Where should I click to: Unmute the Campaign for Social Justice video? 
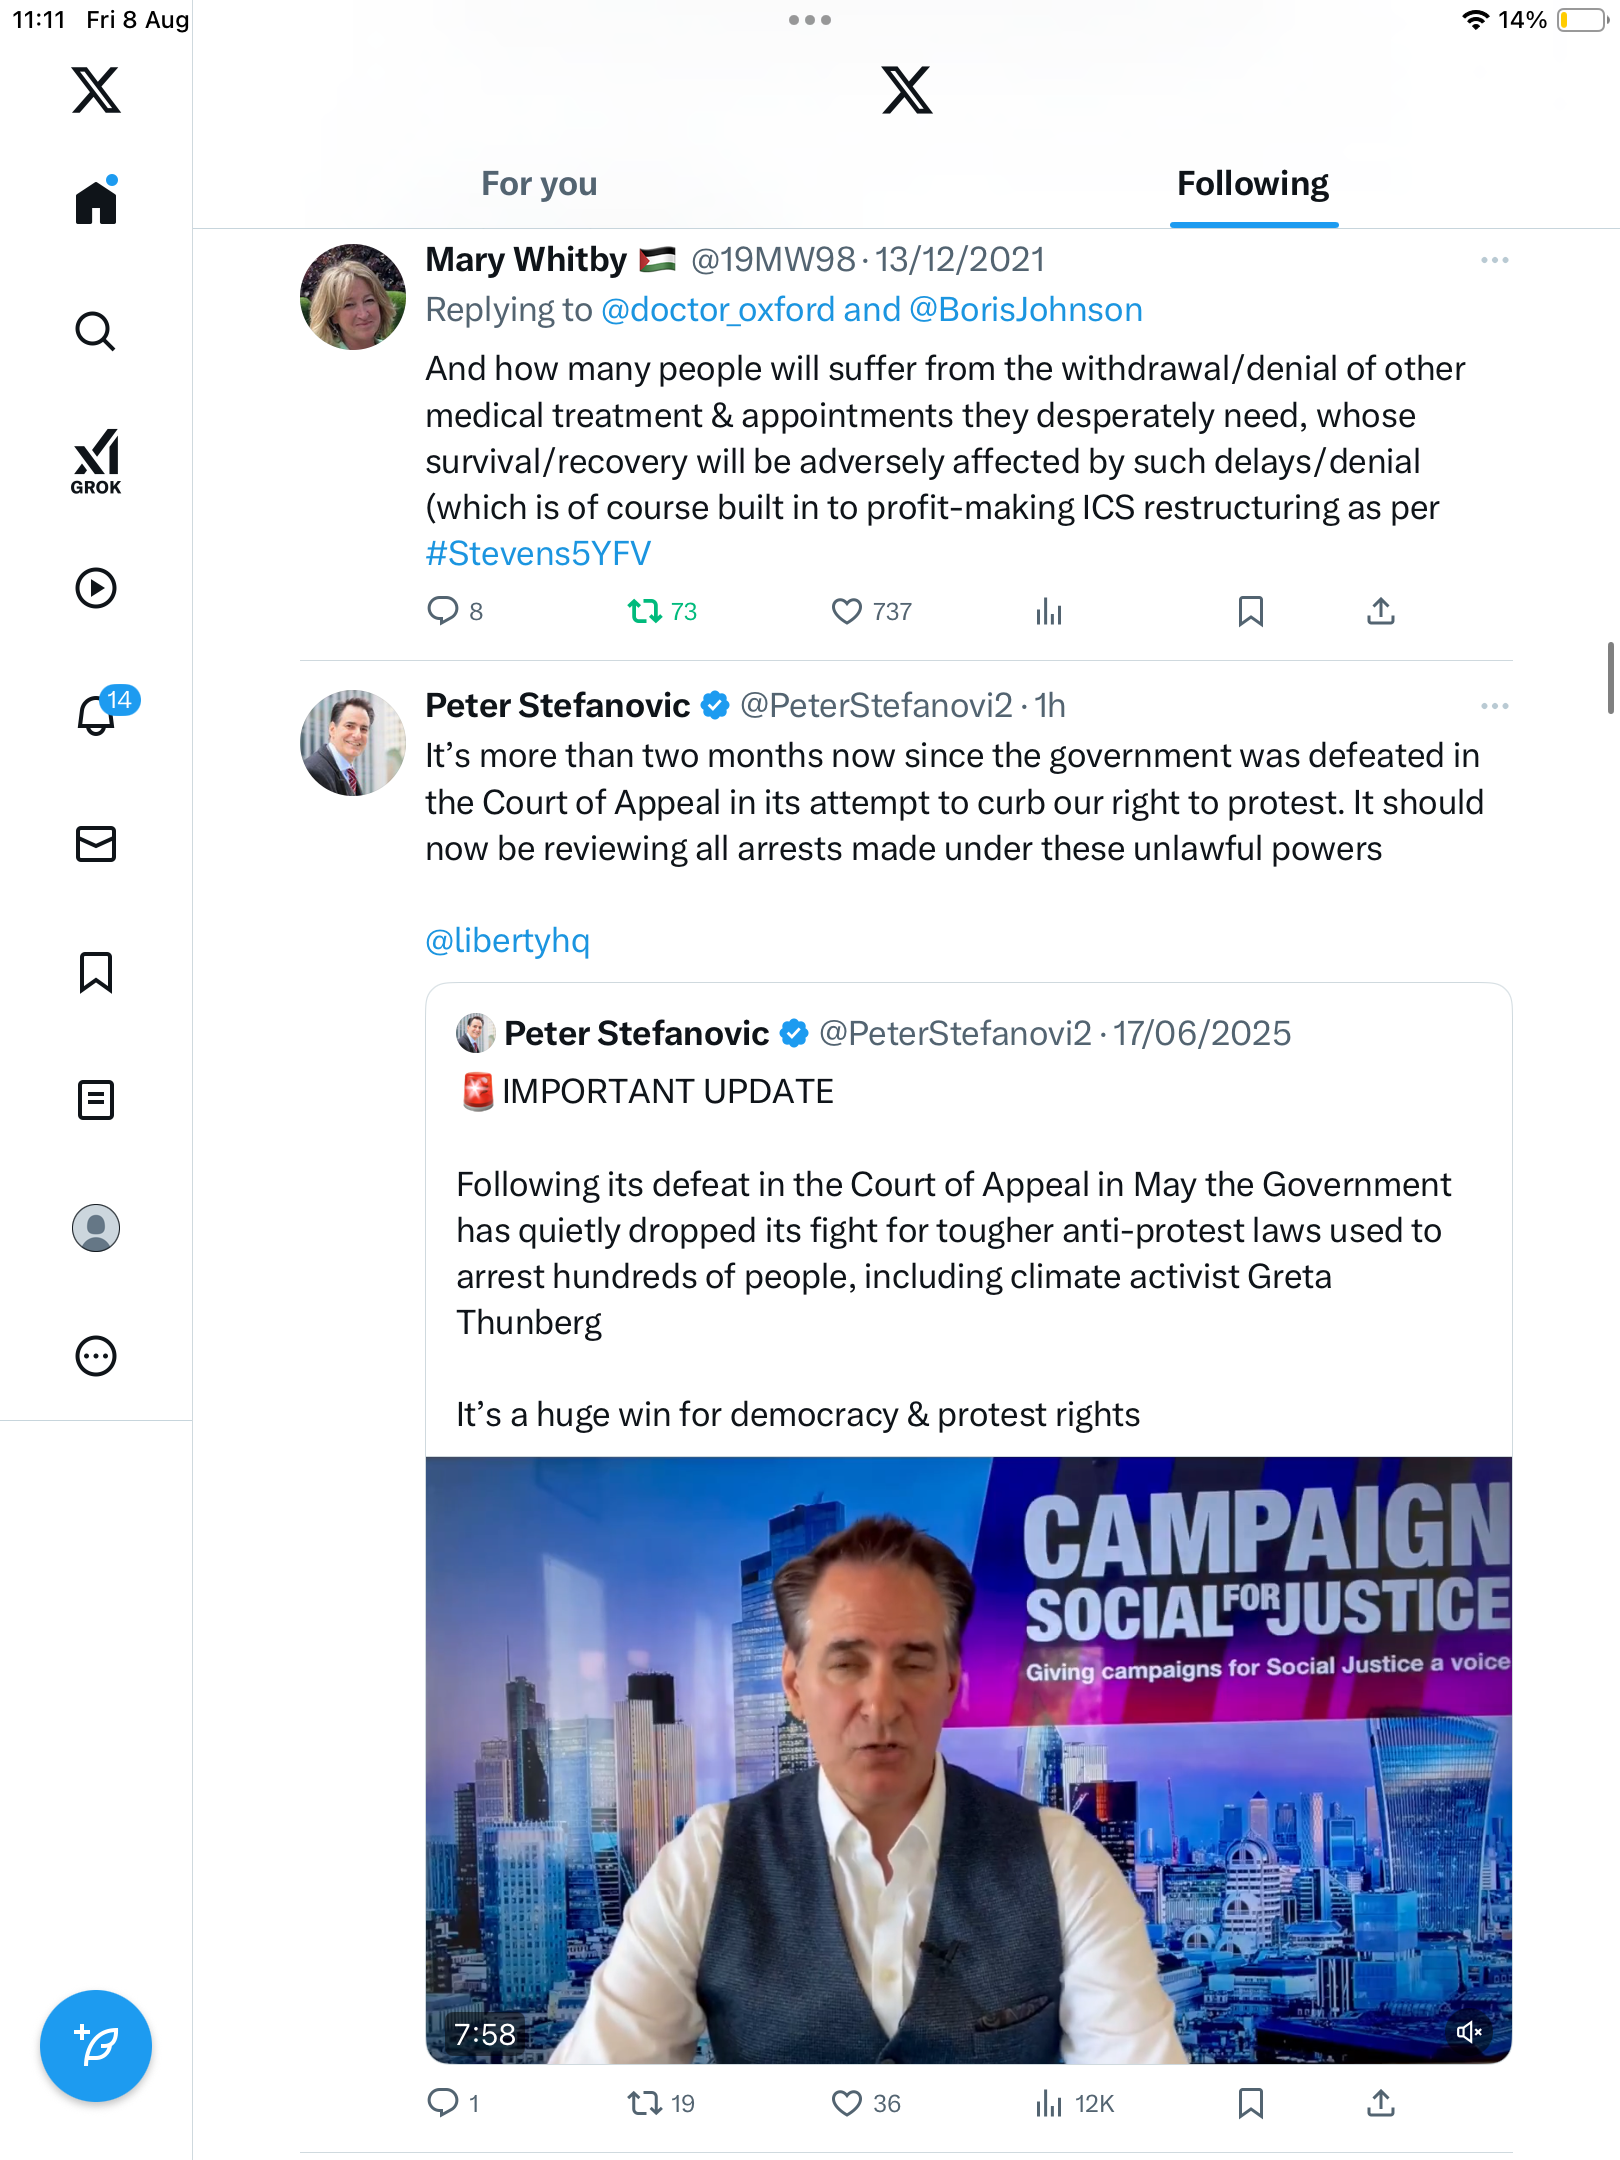[x=1468, y=2032]
